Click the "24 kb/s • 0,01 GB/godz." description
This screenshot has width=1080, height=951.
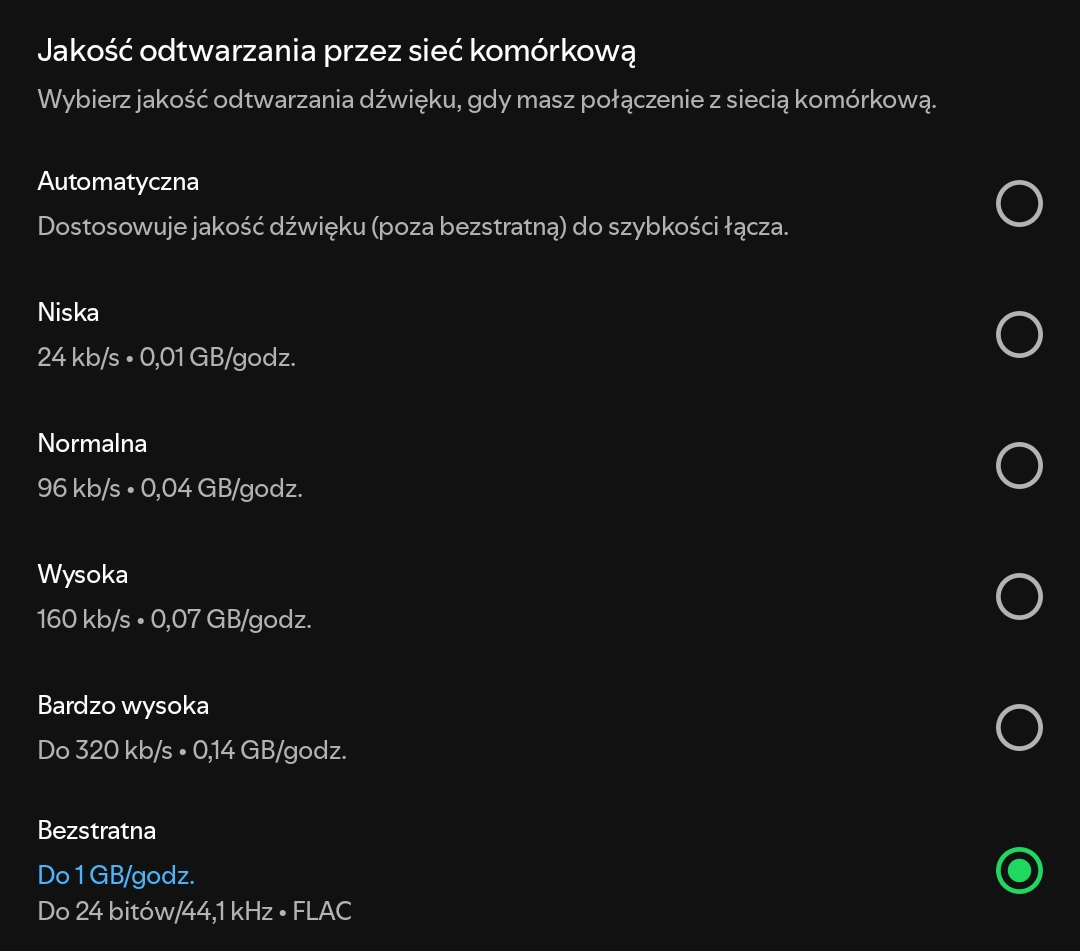coord(166,357)
